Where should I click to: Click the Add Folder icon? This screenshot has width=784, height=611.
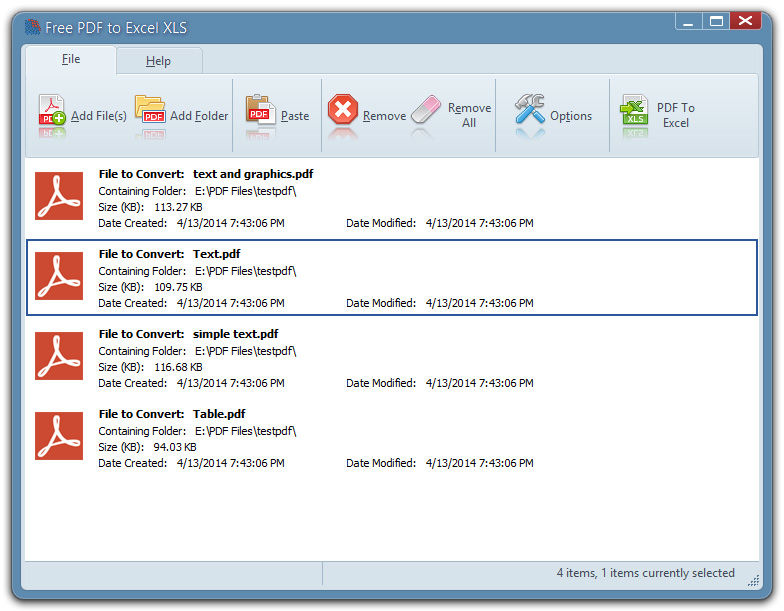point(150,109)
